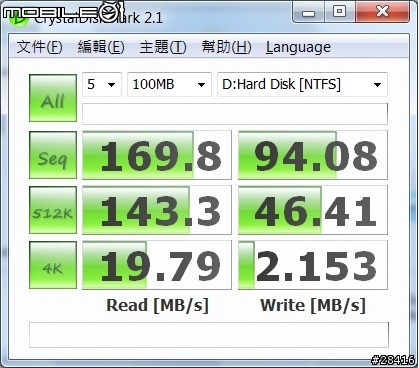Start the 512K random test
Screen dimensions: 419x368
53,210
